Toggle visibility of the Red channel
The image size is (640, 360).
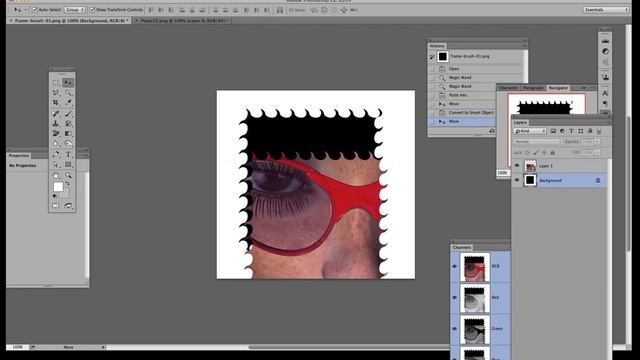pyautogui.click(x=454, y=298)
